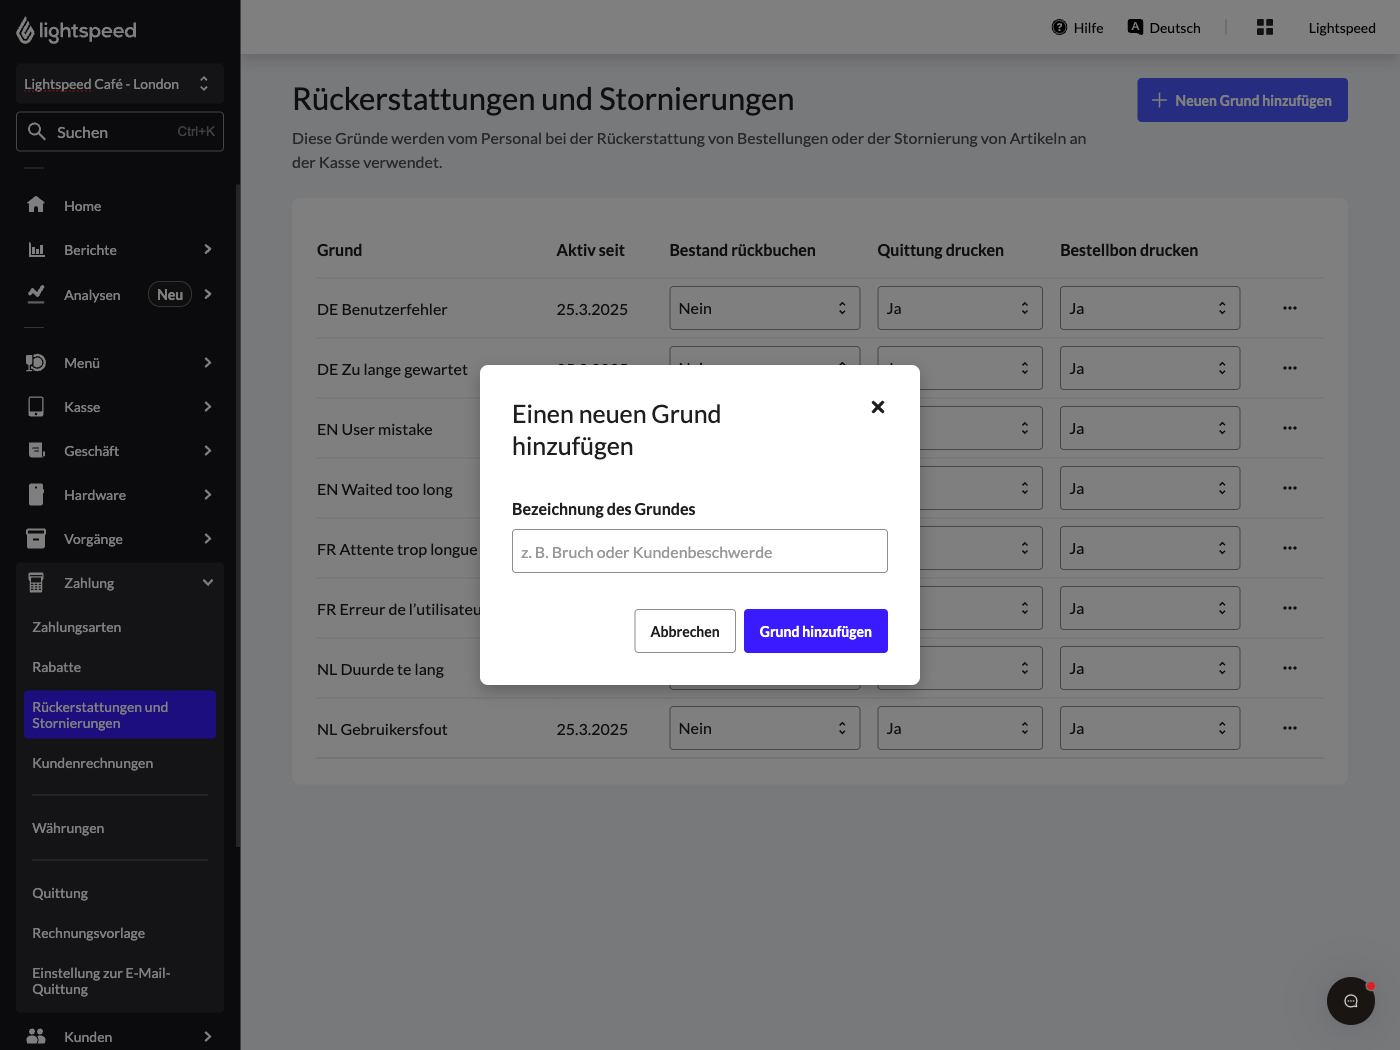Click the sidebar scrollbar
The height and width of the screenshot is (1050, 1400).
coord(237,515)
